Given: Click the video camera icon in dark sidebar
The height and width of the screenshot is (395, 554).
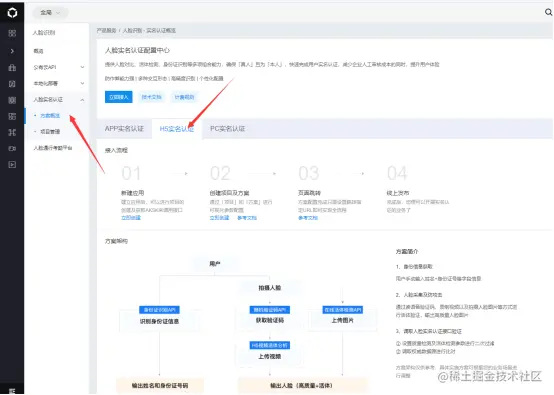Looking at the screenshot, I should (x=12, y=148).
